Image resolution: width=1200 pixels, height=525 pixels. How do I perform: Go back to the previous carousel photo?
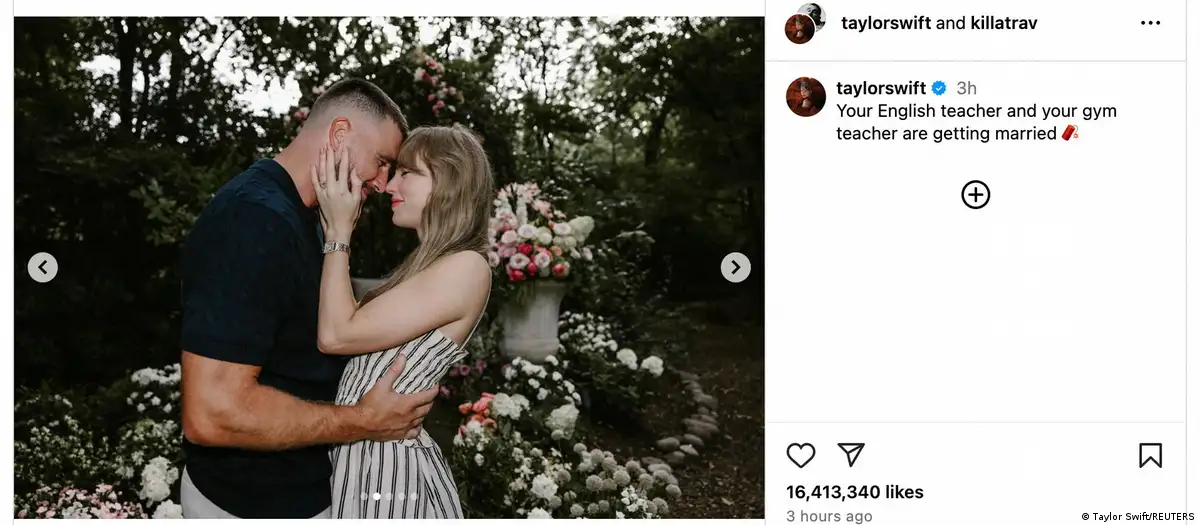click(x=43, y=267)
